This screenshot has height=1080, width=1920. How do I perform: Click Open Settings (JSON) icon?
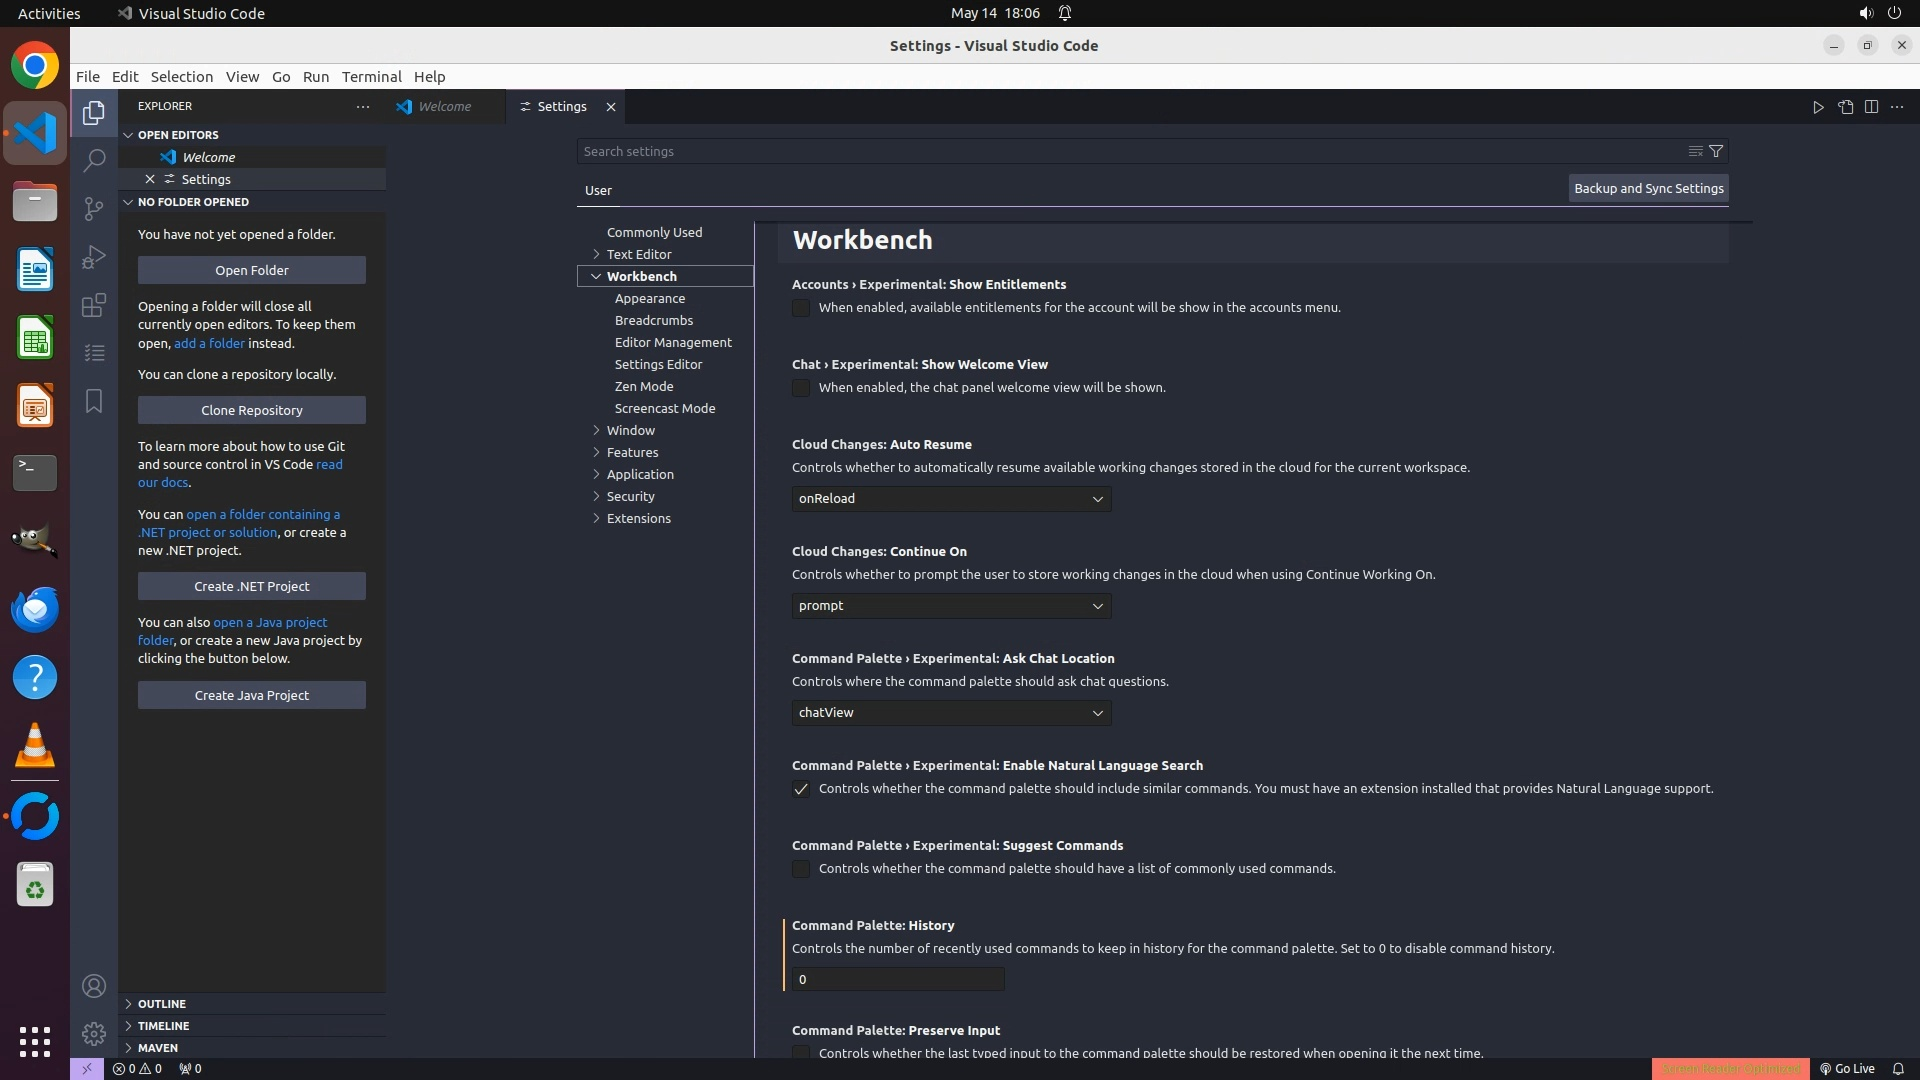coord(1845,107)
